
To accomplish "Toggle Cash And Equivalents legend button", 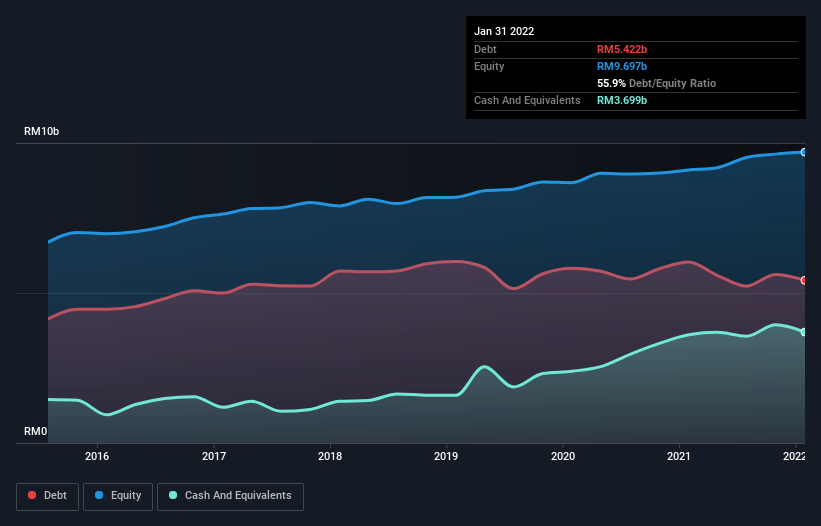I will click(230, 496).
